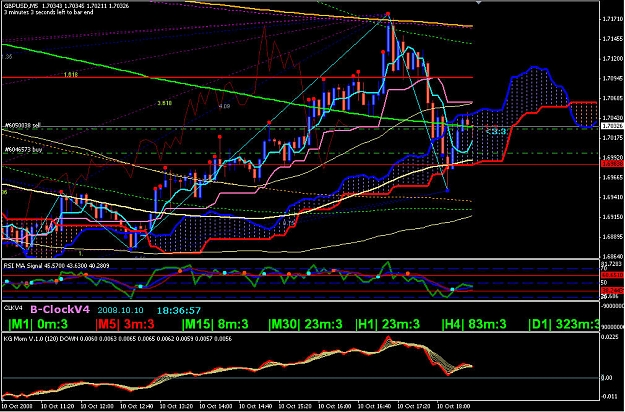The image size is (625, 412).
Task: Click the 1.618 Fibonacci level label
Action: click(71, 75)
